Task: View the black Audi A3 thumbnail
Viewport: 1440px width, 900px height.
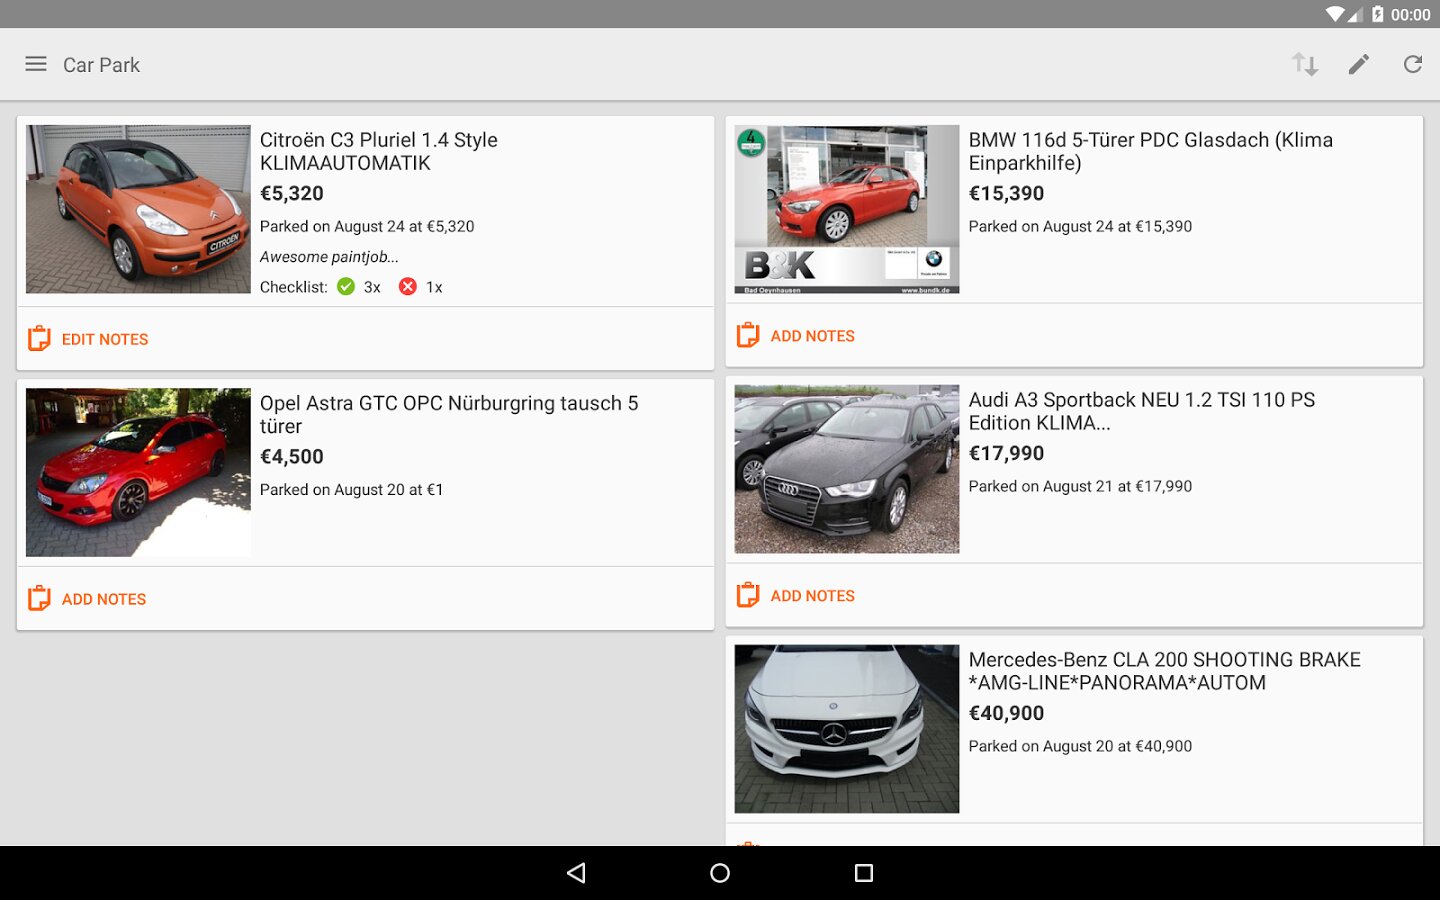Action: pos(846,469)
